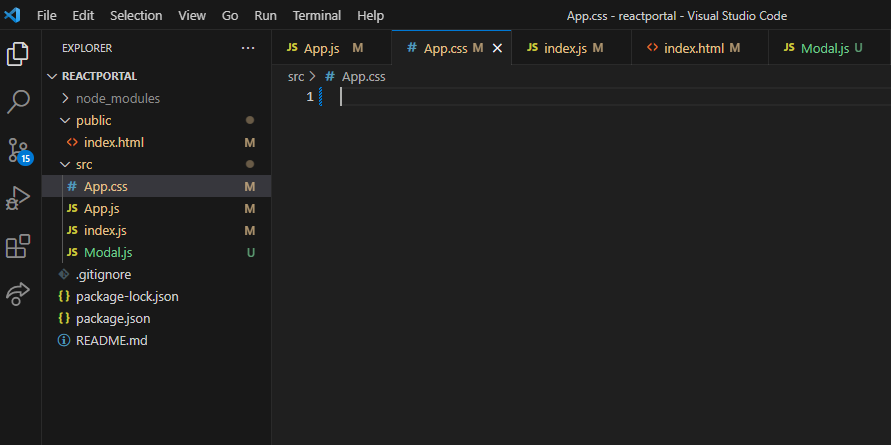Open README.md file
This screenshot has height=445, width=891.
(156, 341)
